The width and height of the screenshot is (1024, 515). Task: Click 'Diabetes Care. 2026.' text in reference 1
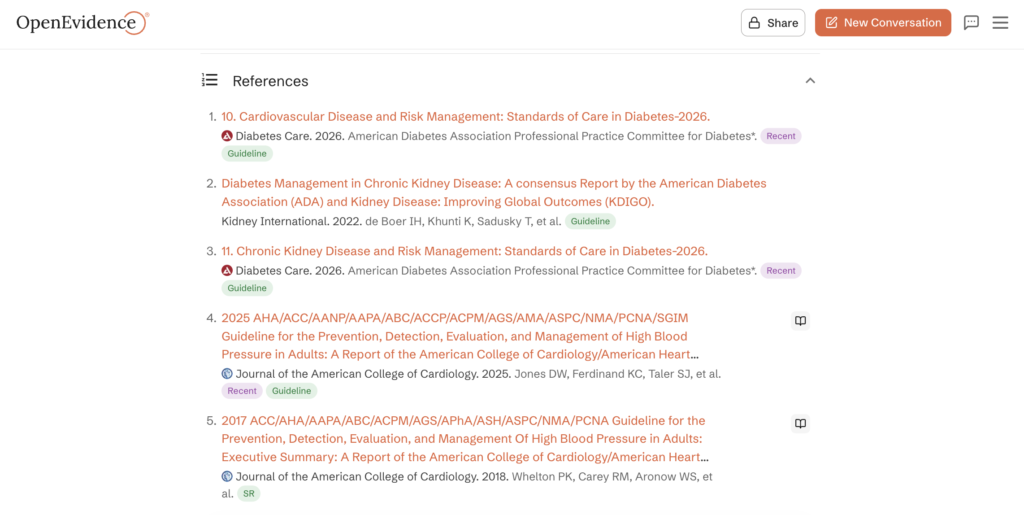point(290,136)
